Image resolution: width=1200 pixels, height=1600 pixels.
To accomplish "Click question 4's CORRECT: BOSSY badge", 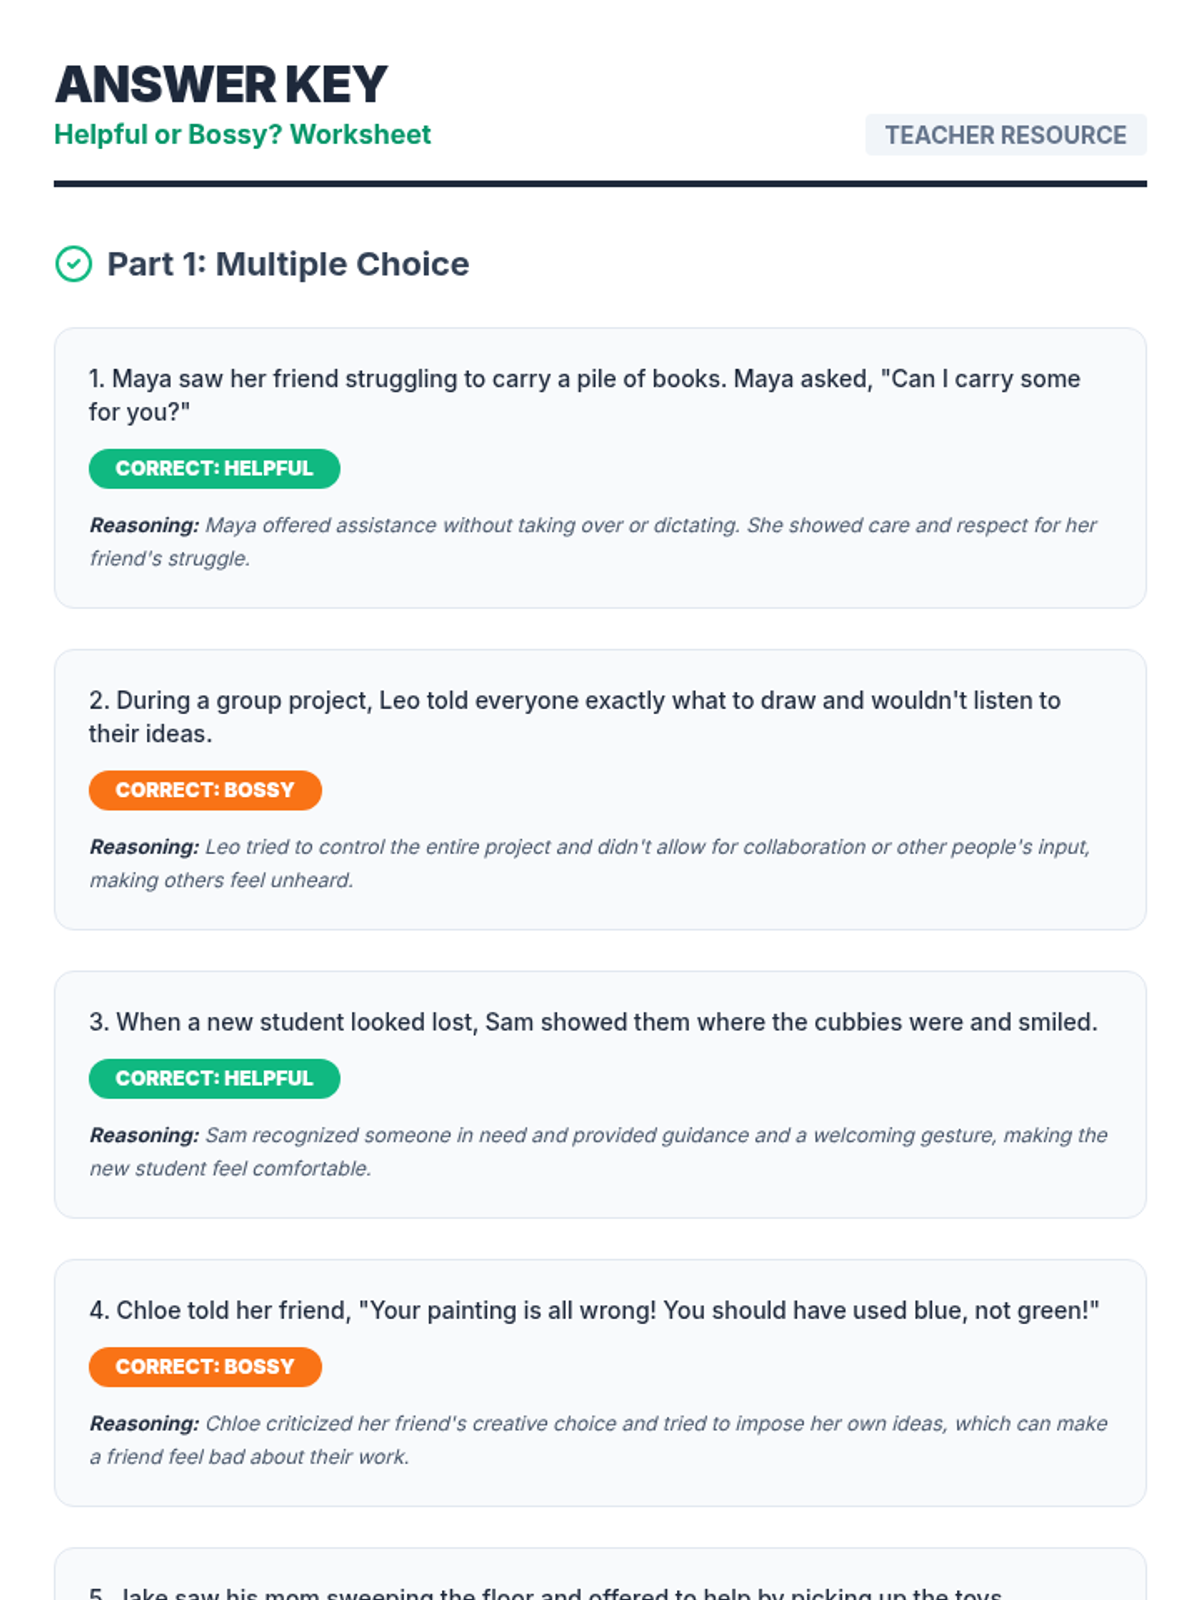I will [x=205, y=1367].
